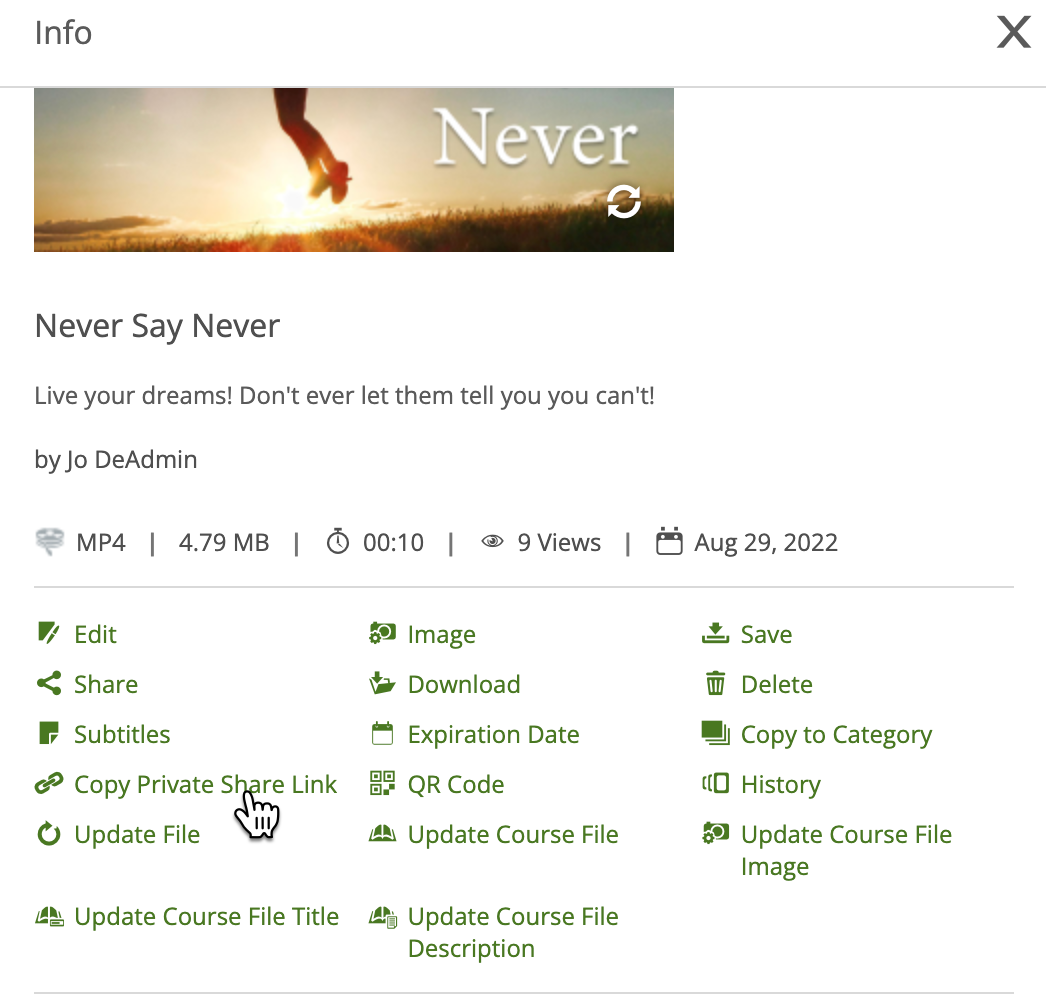Click the '00:10' duration value

click(x=393, y=542)
